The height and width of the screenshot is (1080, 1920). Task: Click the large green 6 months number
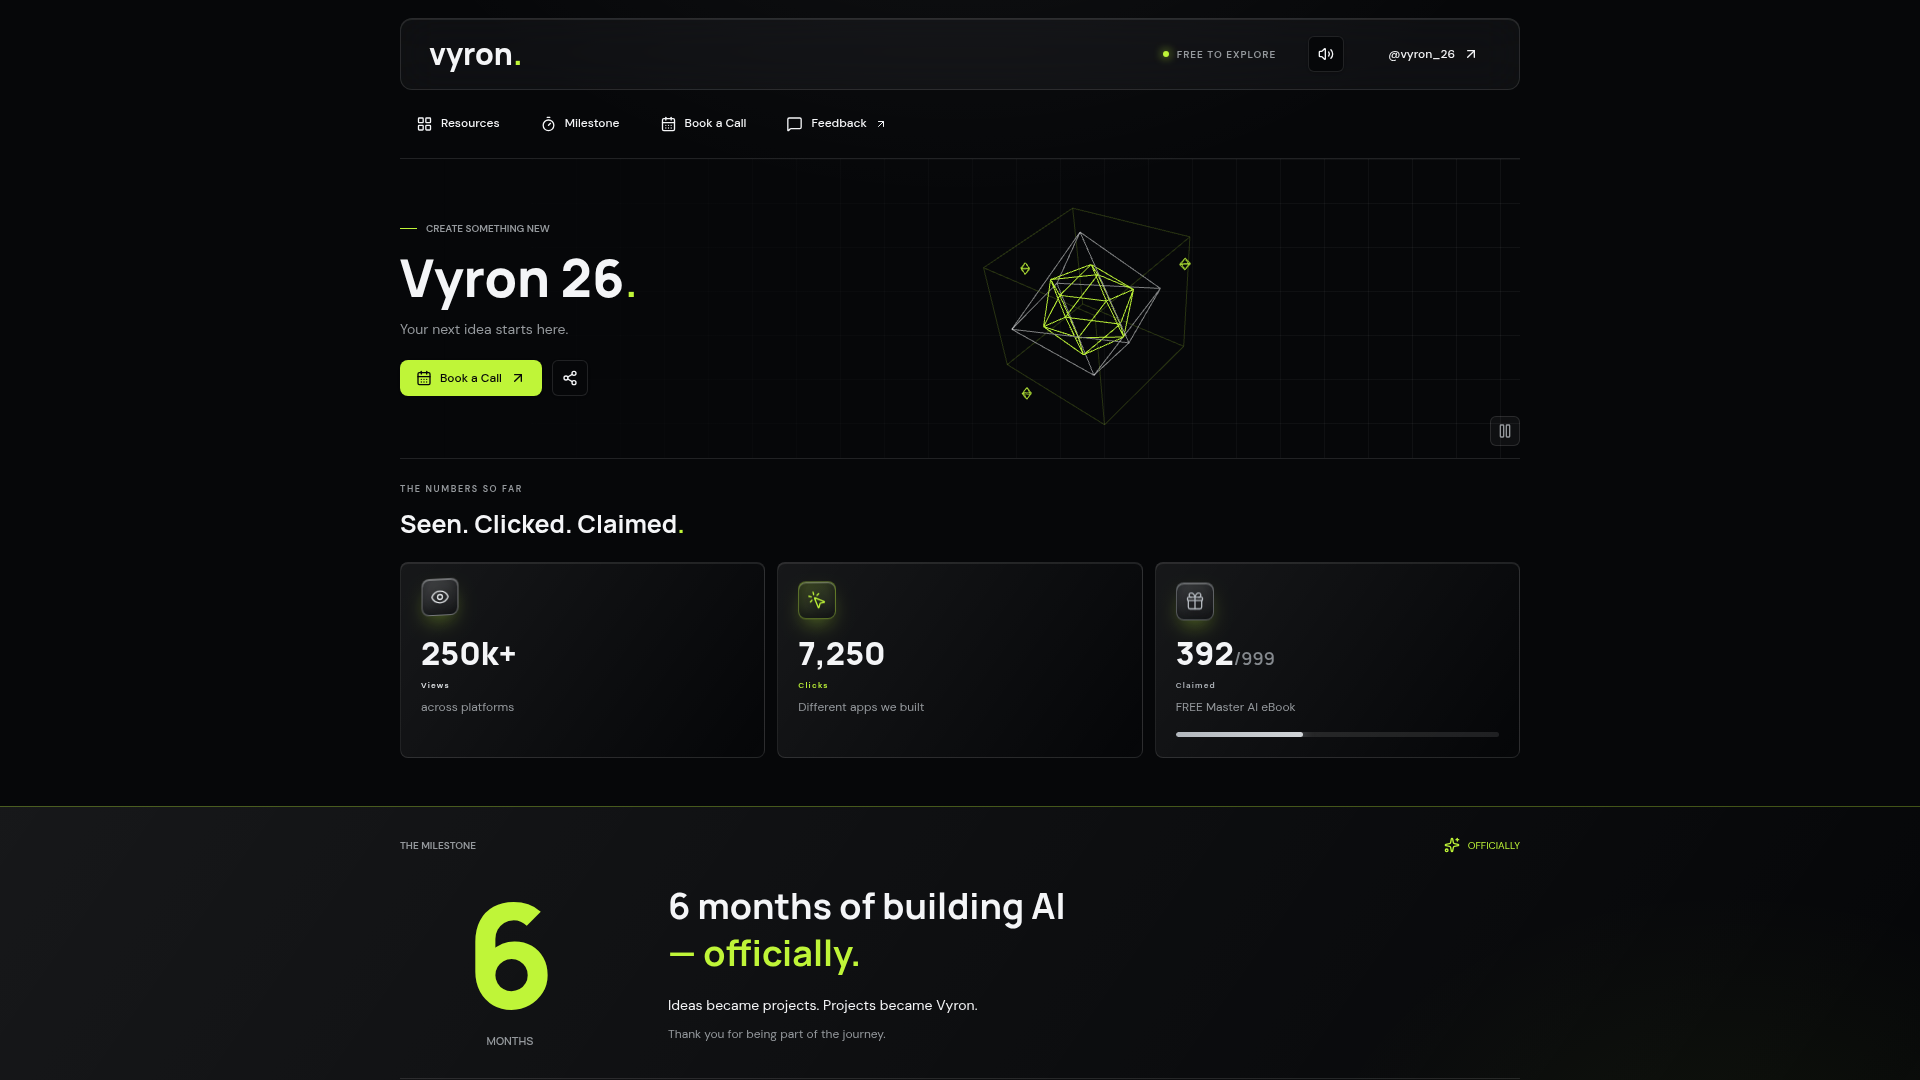tap(510, 955)
